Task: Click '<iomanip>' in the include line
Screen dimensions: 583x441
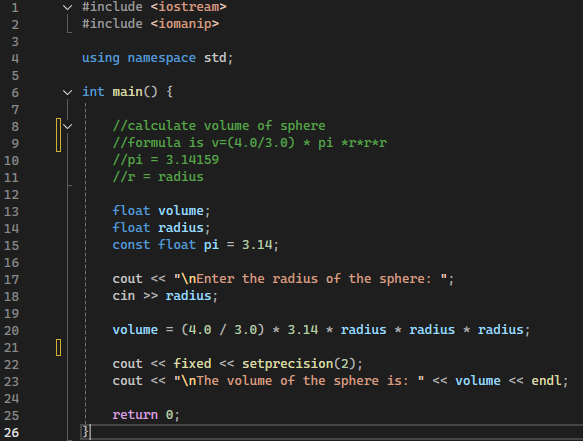Action: tap(185, 24)
